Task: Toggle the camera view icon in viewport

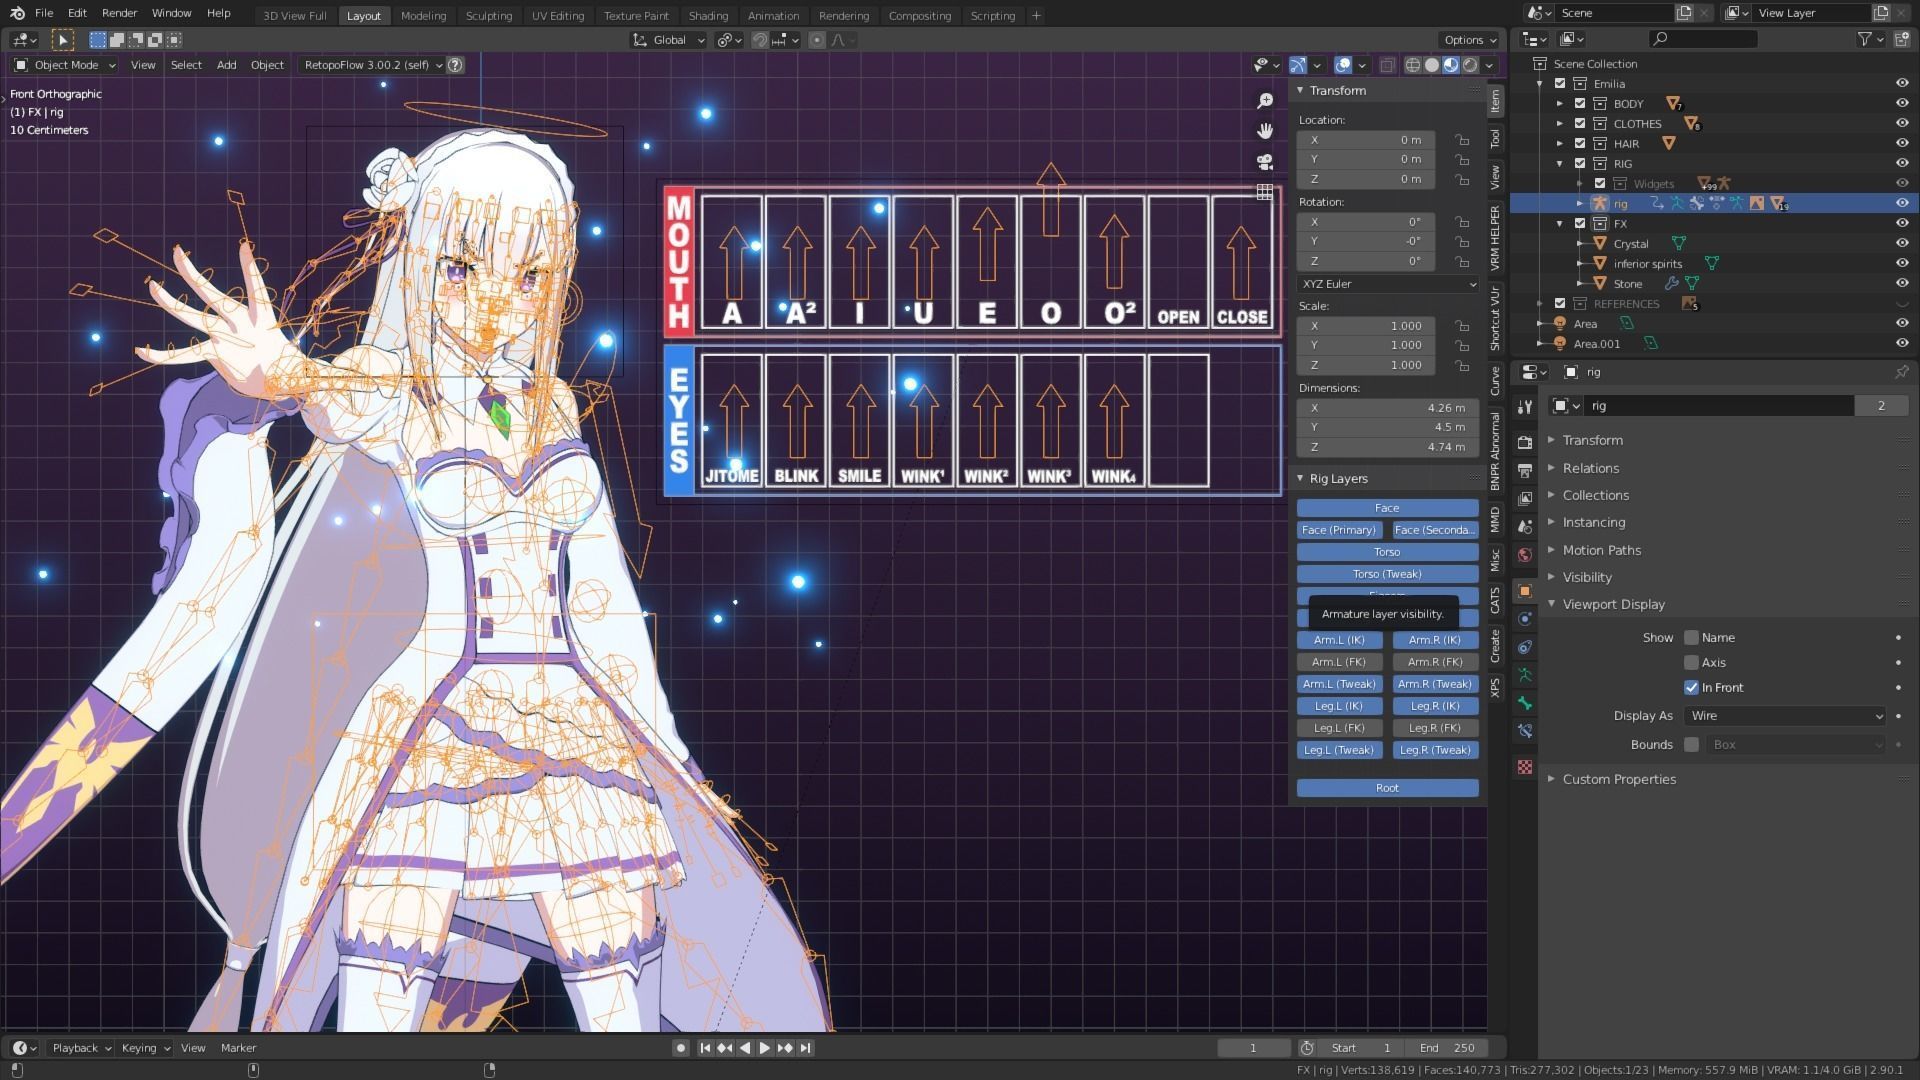Action: (1265, 162)
